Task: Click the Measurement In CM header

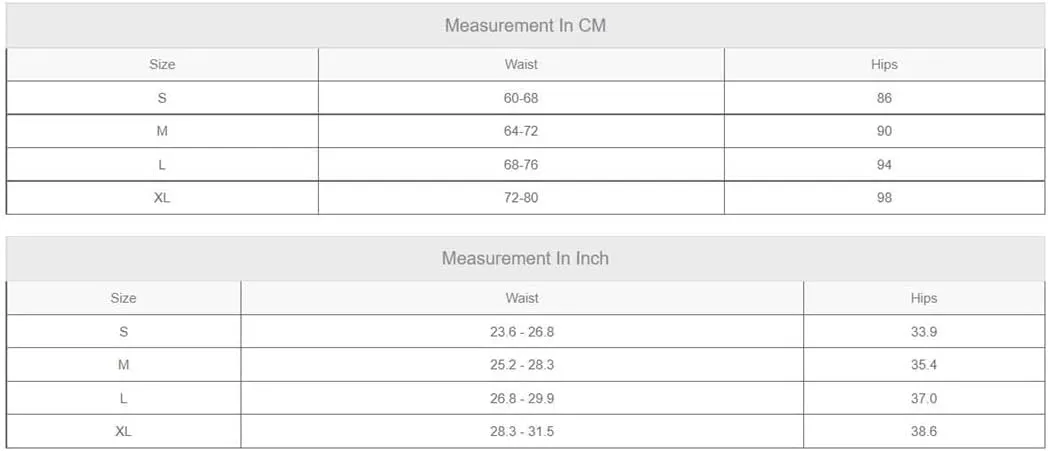Action: (525, 26)
